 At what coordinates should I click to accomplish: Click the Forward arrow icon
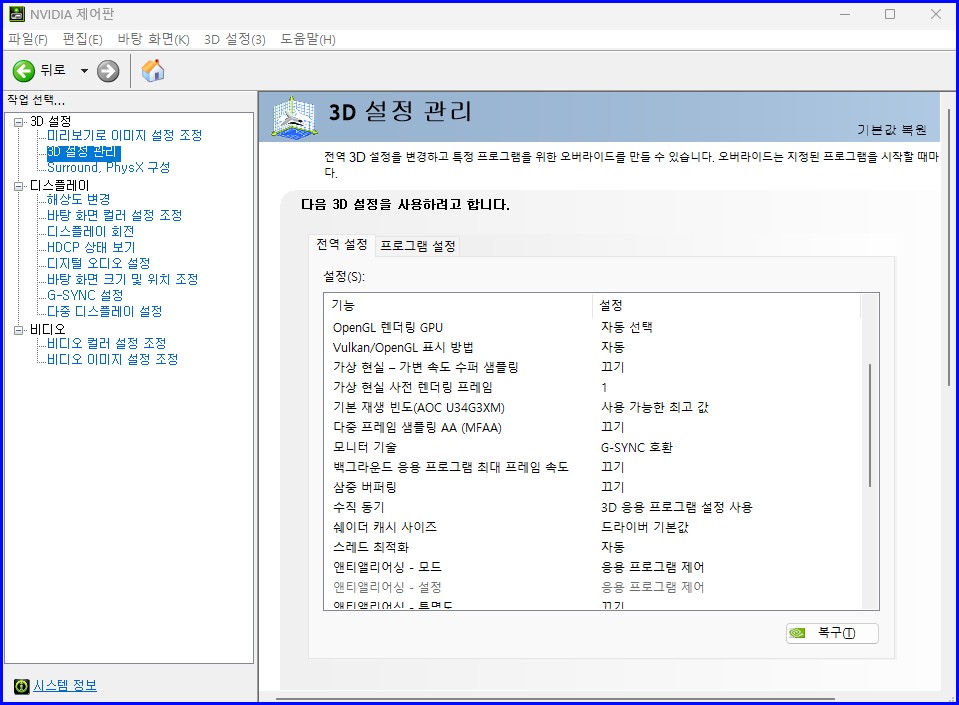point(108,71)
